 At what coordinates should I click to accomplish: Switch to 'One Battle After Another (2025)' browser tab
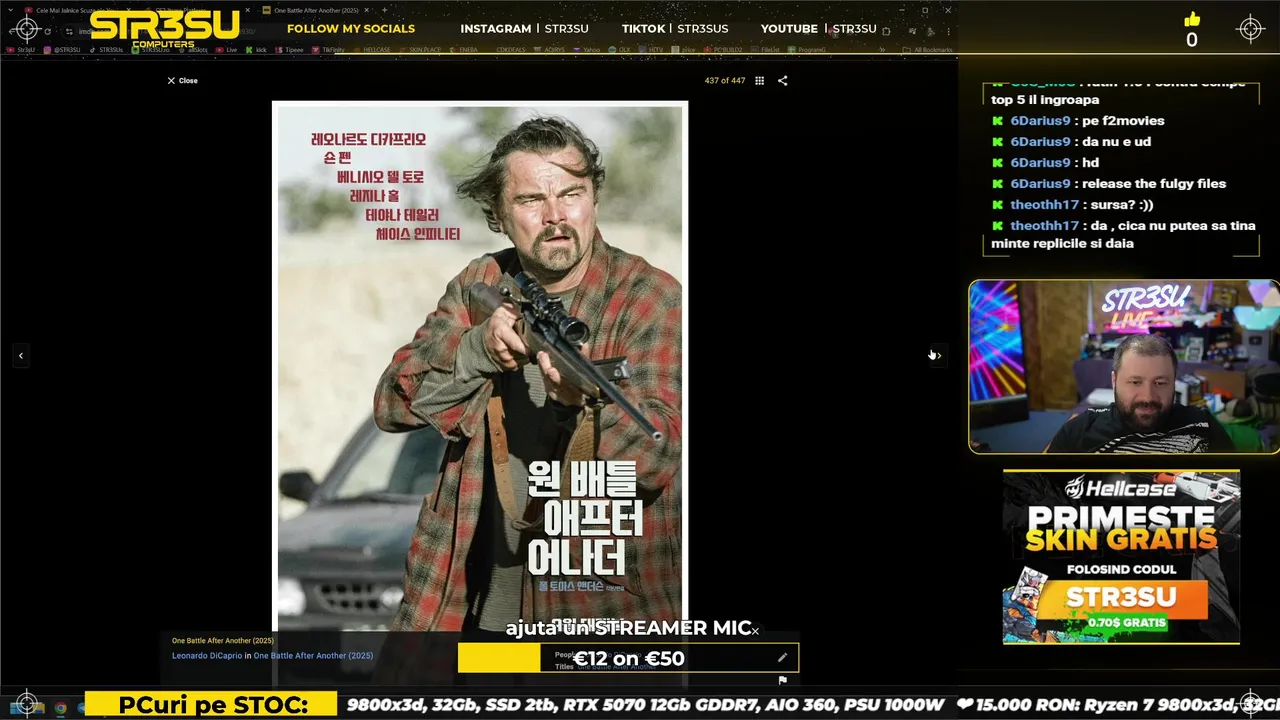click(315, 10)
